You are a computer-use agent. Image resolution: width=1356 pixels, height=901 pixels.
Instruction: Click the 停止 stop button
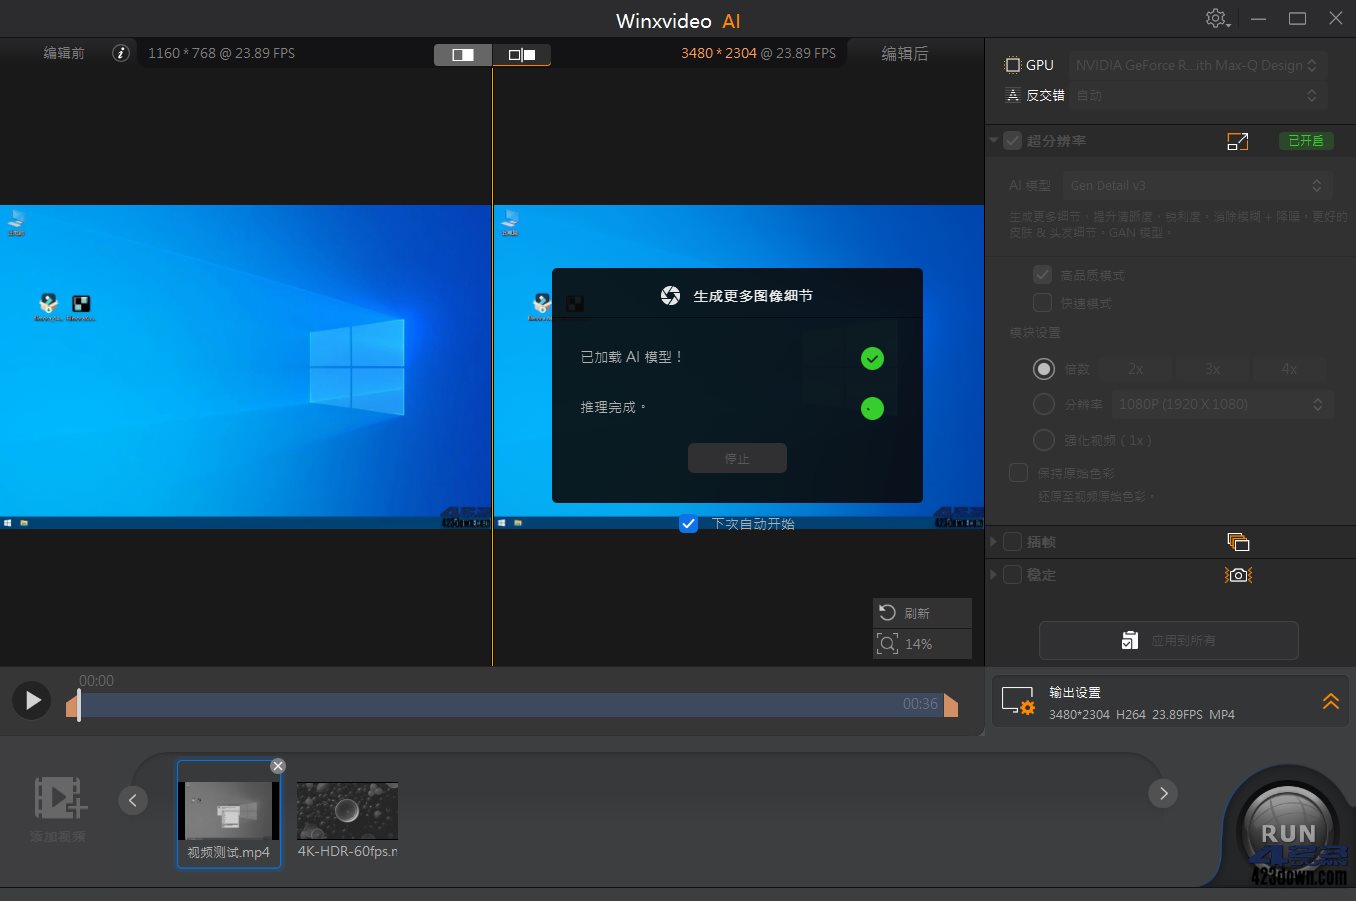(737, 458)
